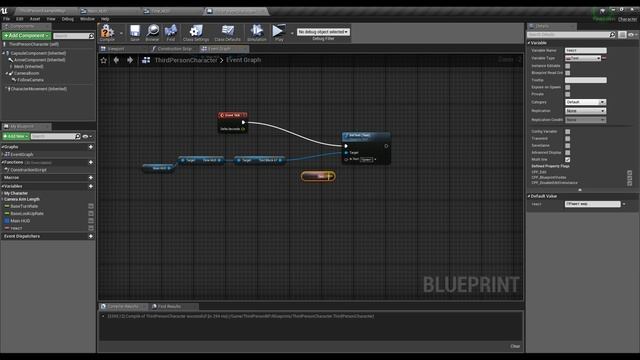
Task: Open the Asset menu
Action: pyautogui.click(x=35, y=19)
